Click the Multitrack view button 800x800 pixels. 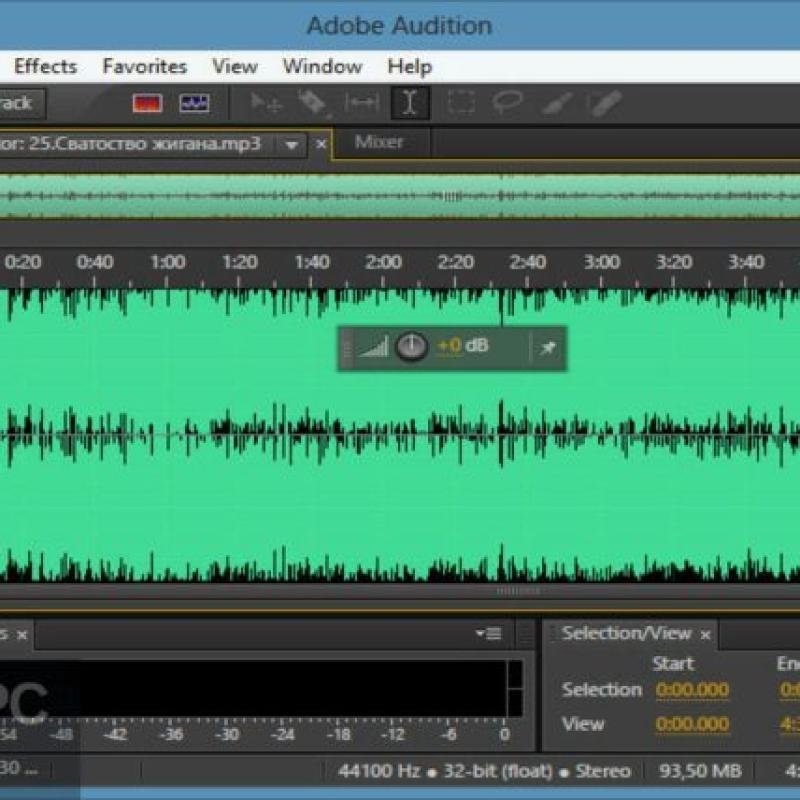click(20, 104)
